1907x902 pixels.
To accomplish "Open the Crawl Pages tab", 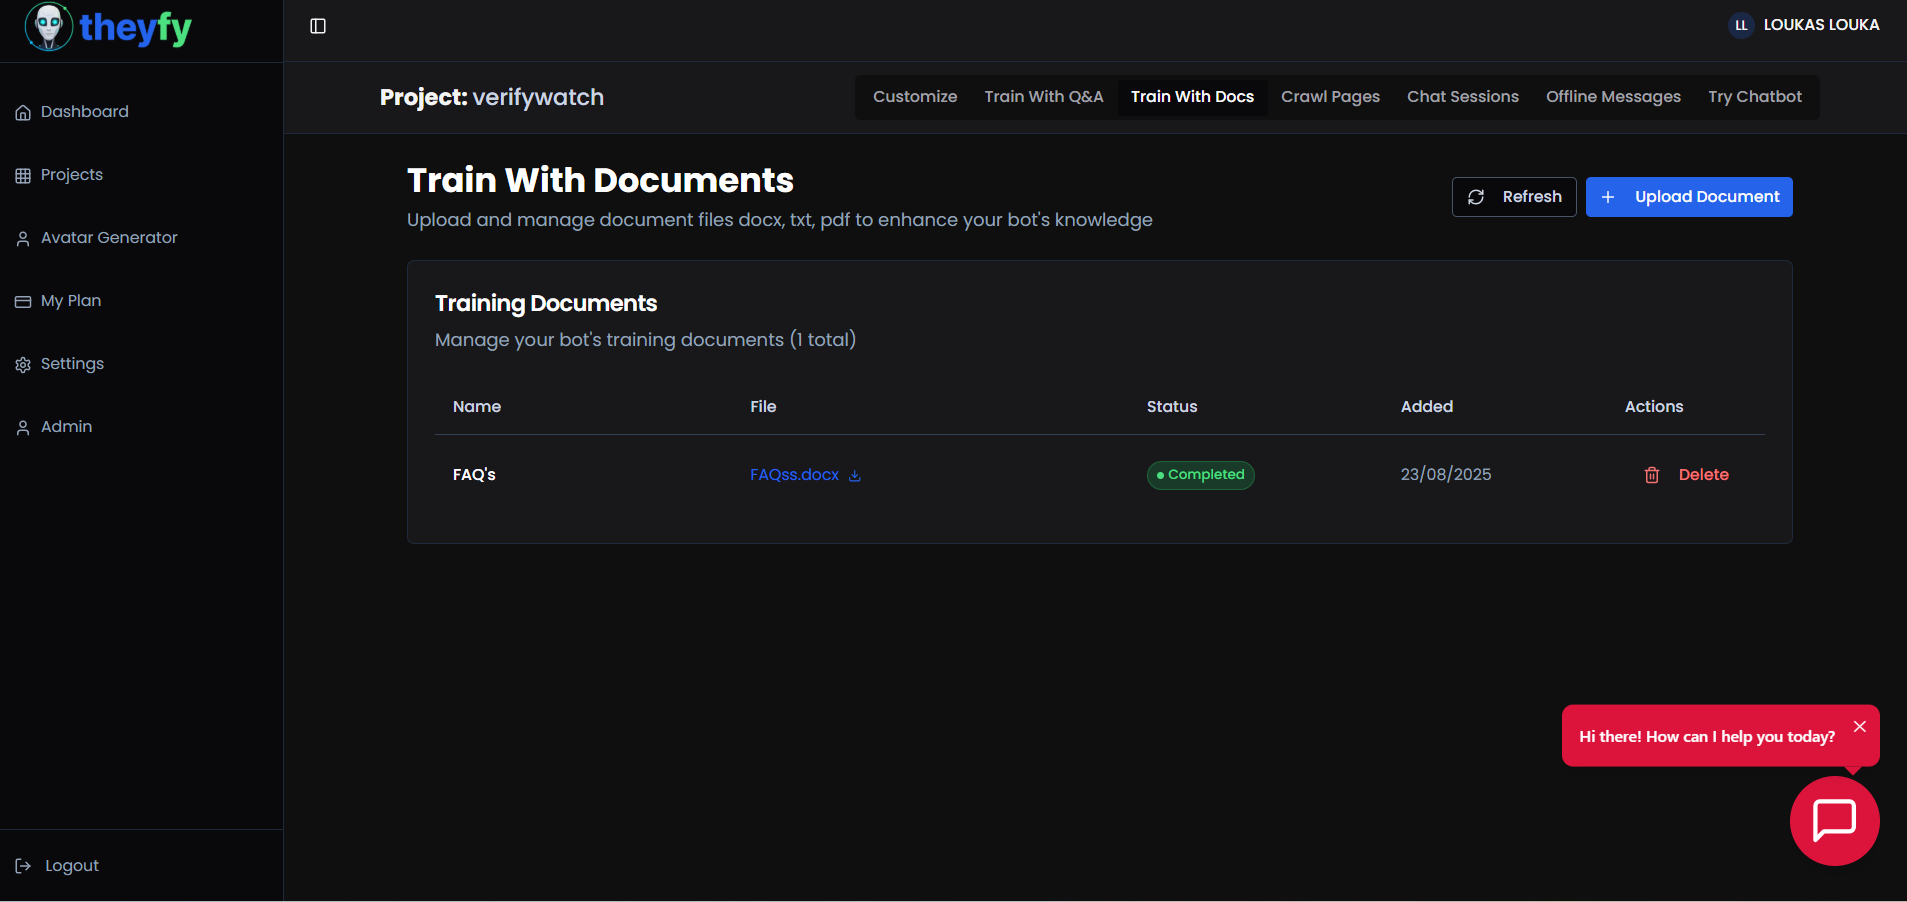I will coord(1330,97).
